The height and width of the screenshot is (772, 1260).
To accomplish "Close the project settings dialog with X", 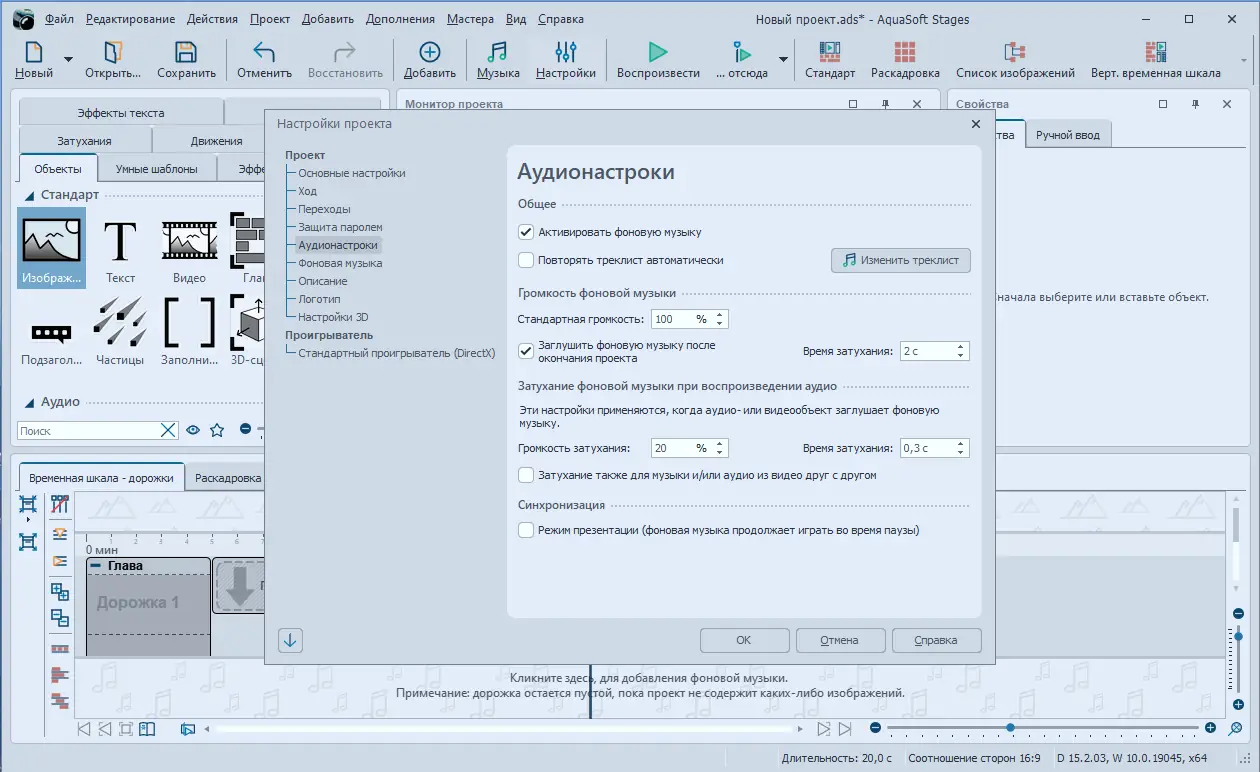I will pyautogui.click(x=976, y=124).
